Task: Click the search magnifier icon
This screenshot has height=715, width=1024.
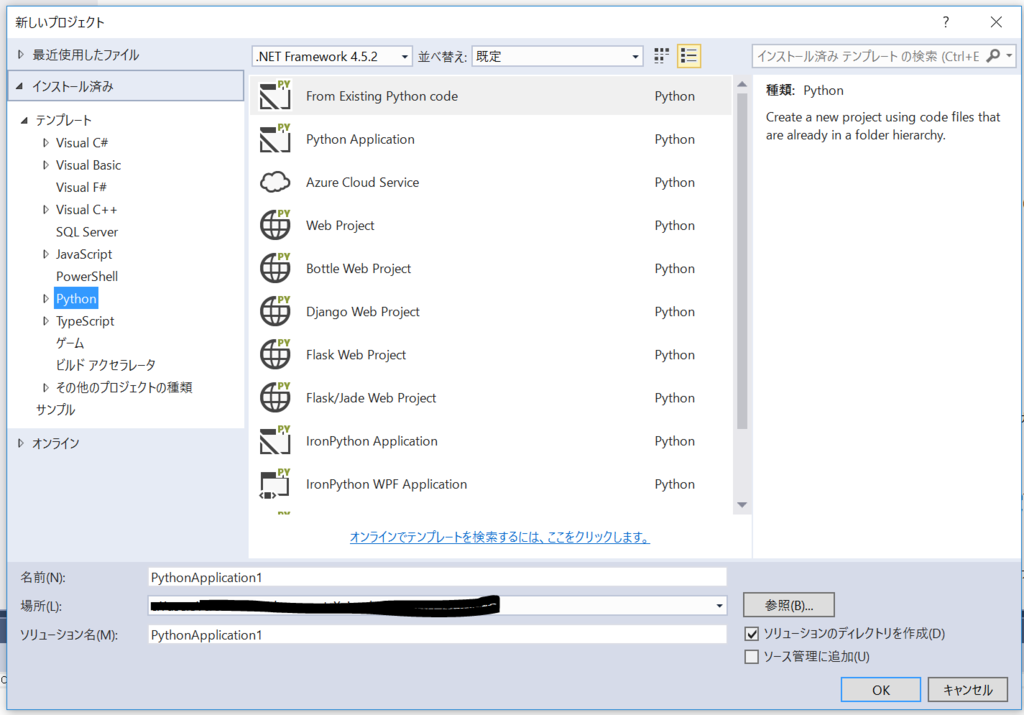Action: pyautogui.click(x=993, y=56)
